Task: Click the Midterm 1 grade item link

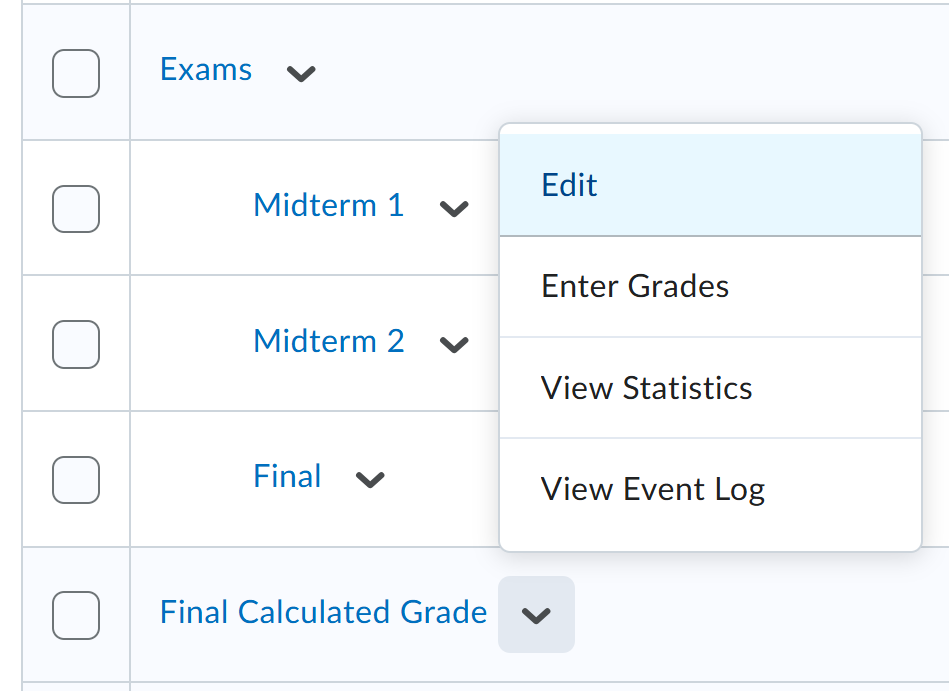Action: pyautogui.click(x=328, y=205)
